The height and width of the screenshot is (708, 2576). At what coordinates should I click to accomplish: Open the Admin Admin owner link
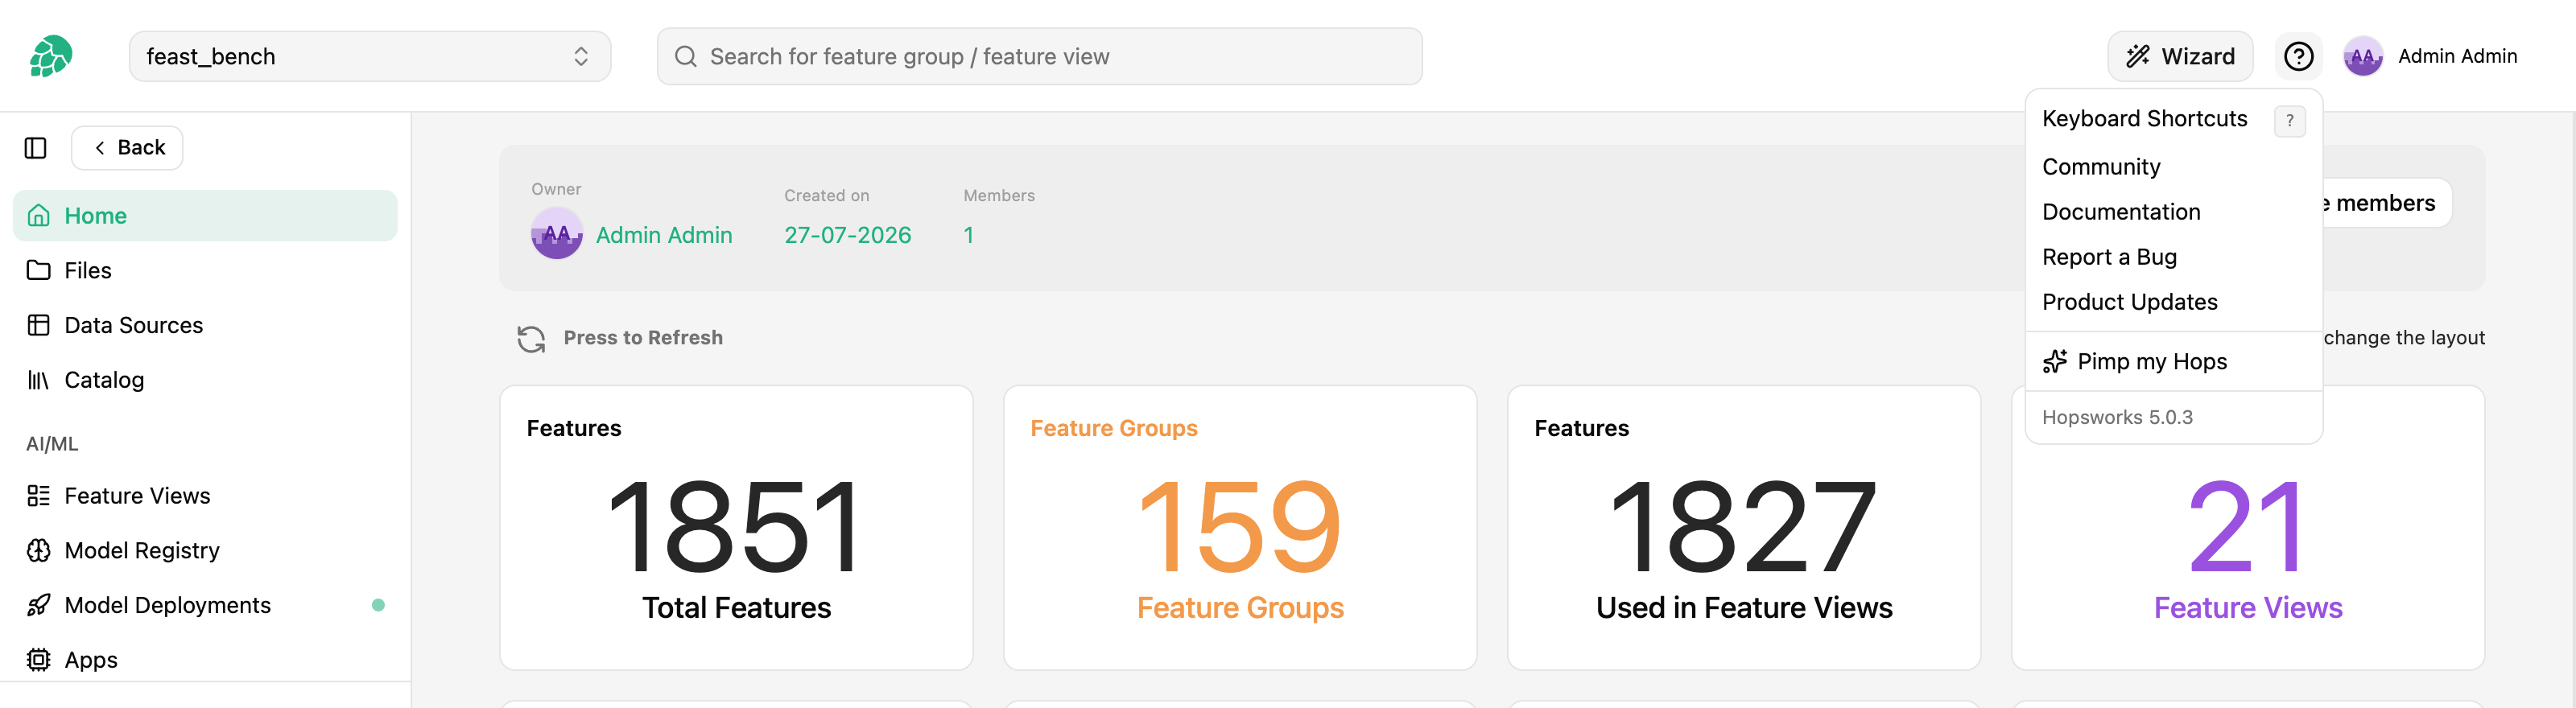664,235
